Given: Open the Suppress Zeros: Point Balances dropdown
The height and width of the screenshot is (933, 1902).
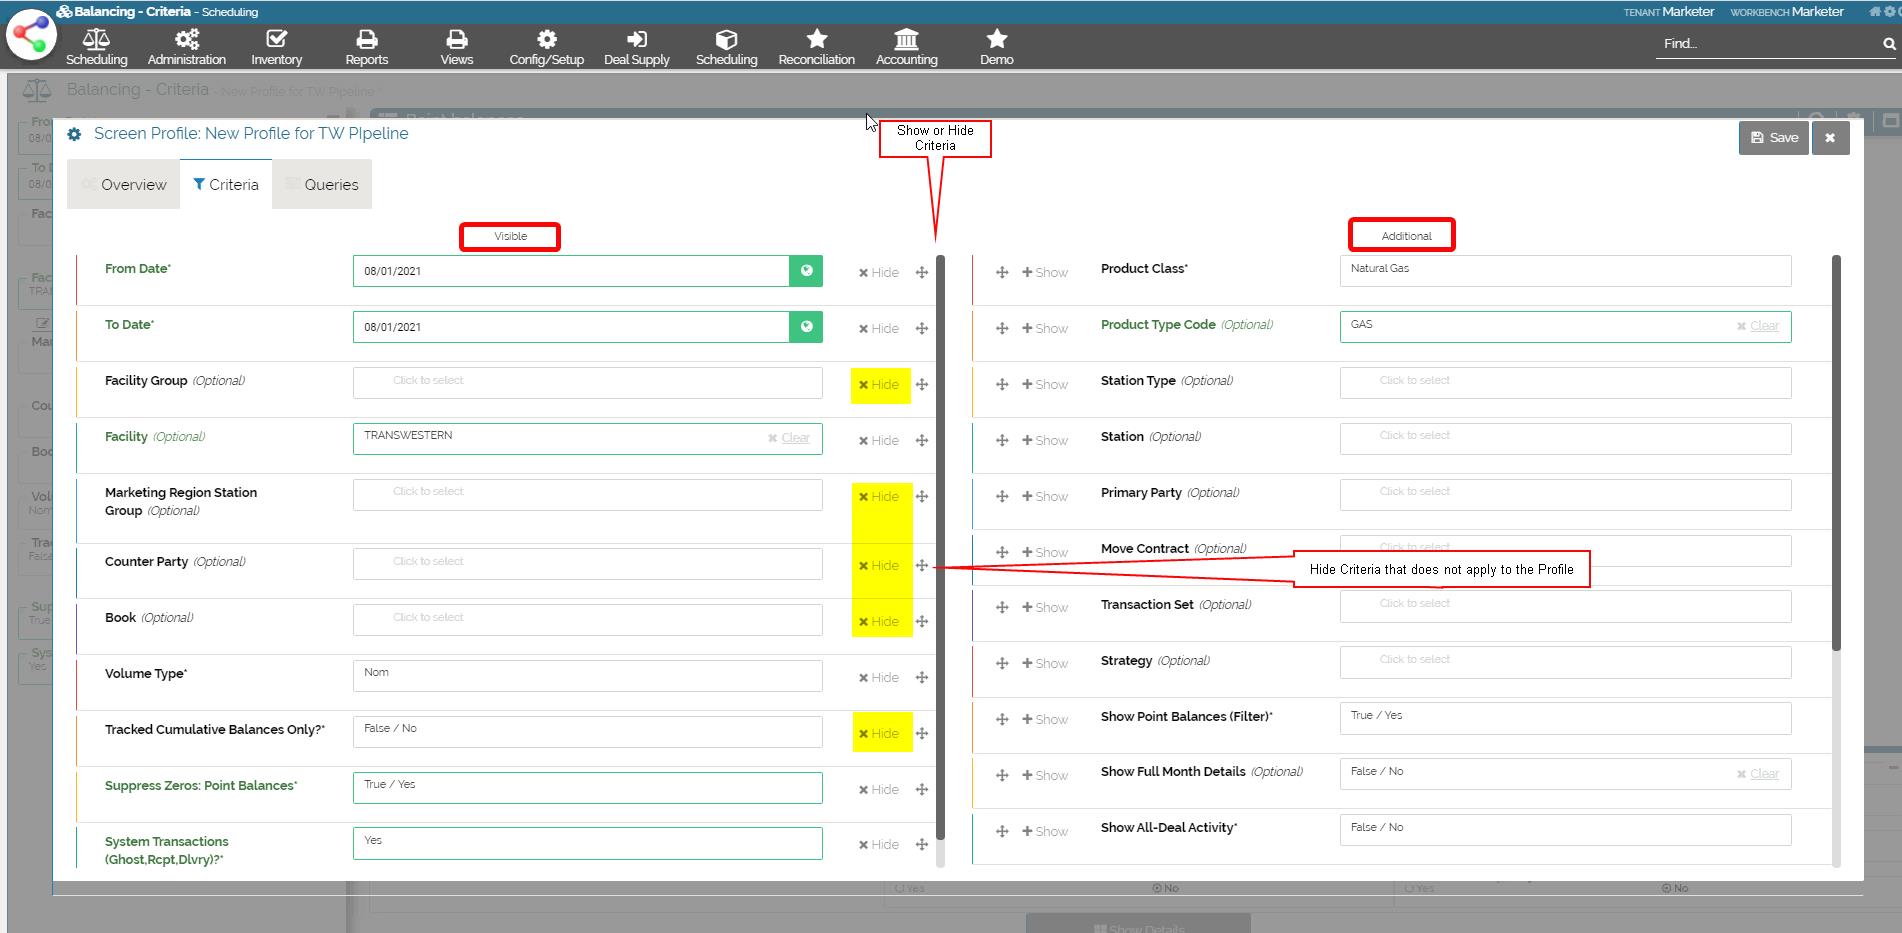Looking at the screenshot, I should click(587, 787).
